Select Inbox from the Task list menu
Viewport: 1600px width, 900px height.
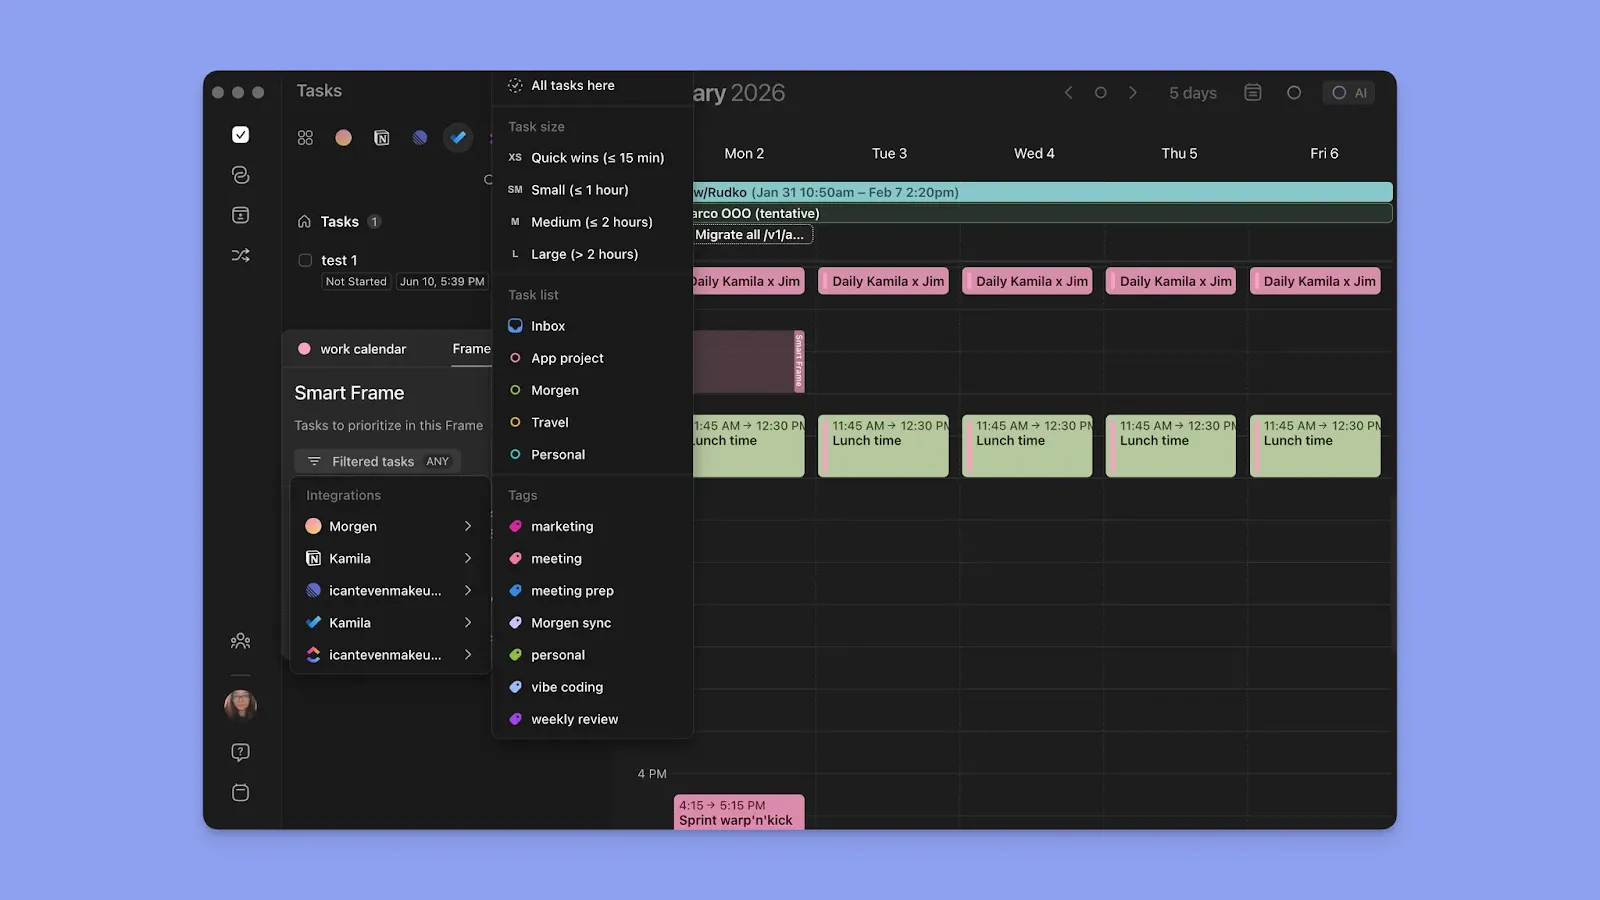549,325
